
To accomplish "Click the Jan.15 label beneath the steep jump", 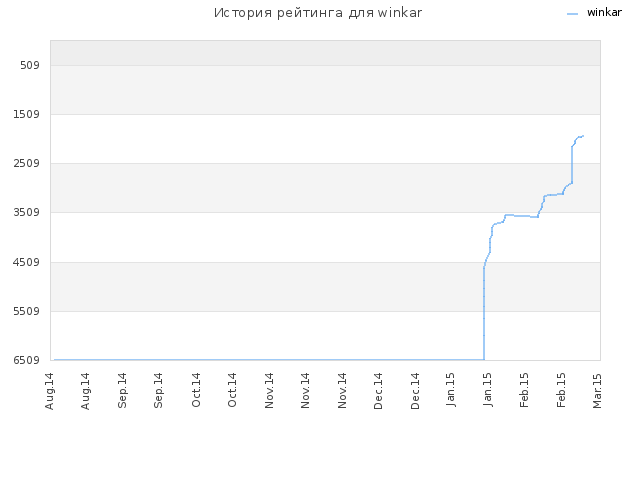I will [488, 390].
